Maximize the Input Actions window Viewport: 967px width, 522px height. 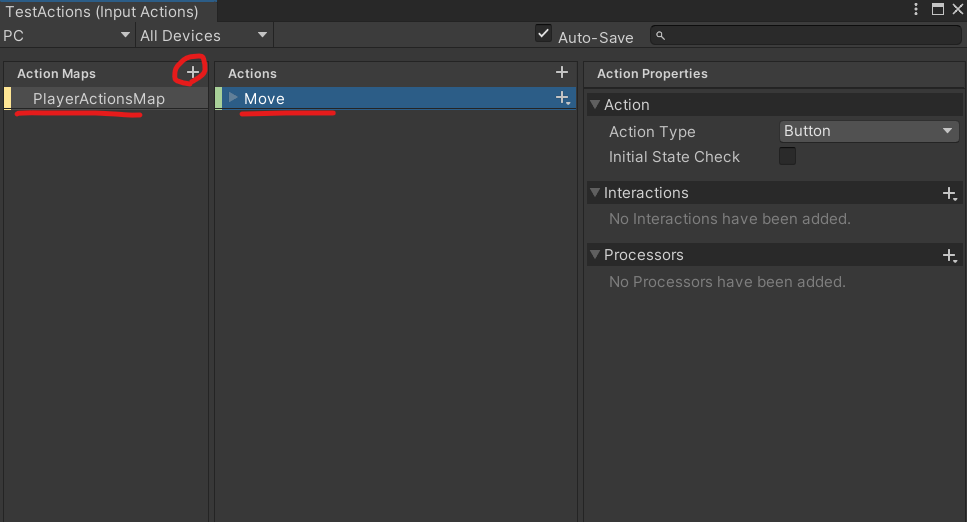point(938,9)
